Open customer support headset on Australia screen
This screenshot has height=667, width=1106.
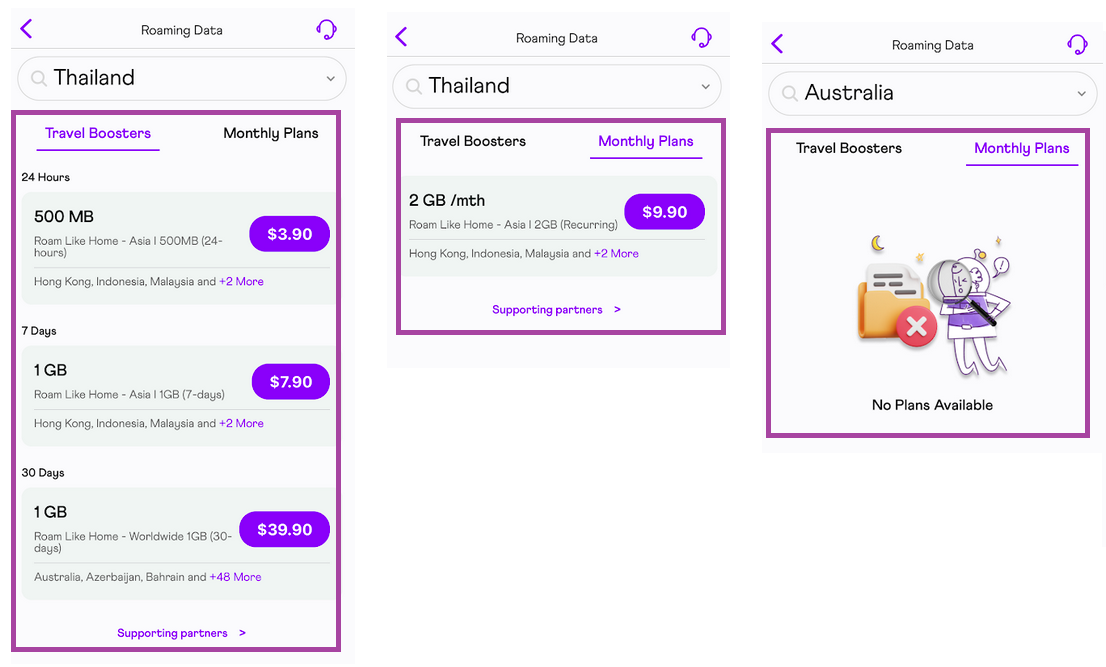(x=1077, y=44)
